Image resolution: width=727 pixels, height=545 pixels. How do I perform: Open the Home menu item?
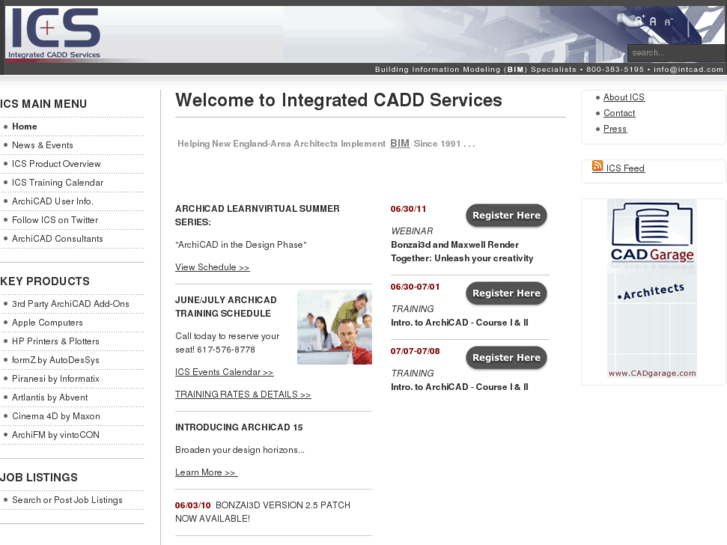(25, 127)
